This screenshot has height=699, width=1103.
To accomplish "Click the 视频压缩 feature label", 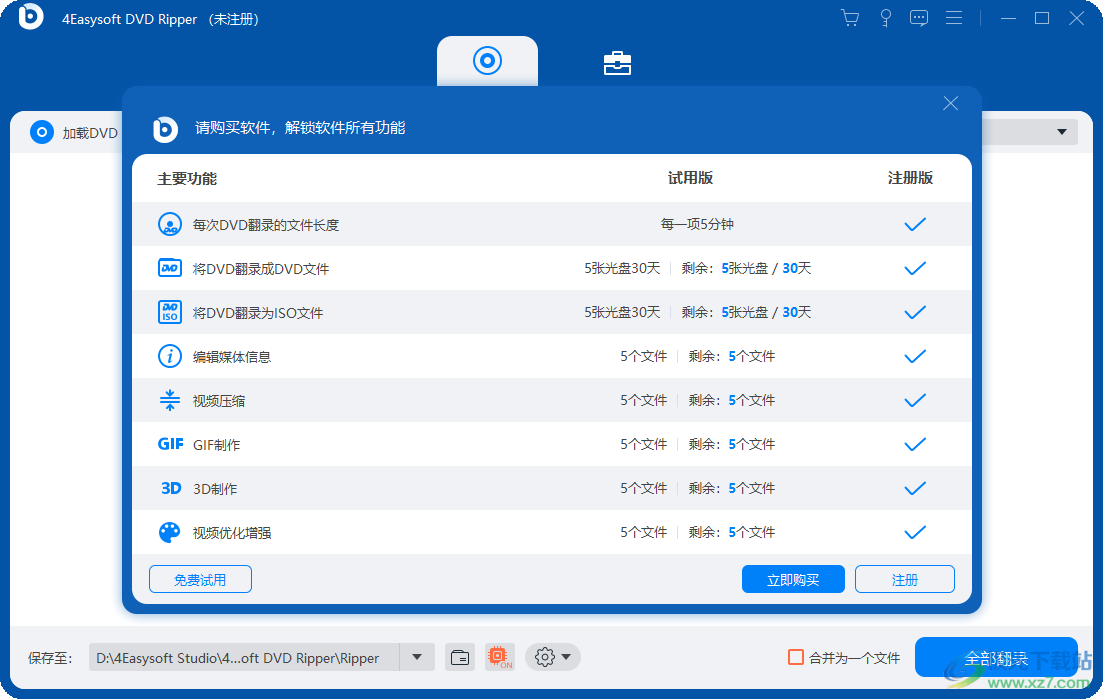I will point(219,401).
